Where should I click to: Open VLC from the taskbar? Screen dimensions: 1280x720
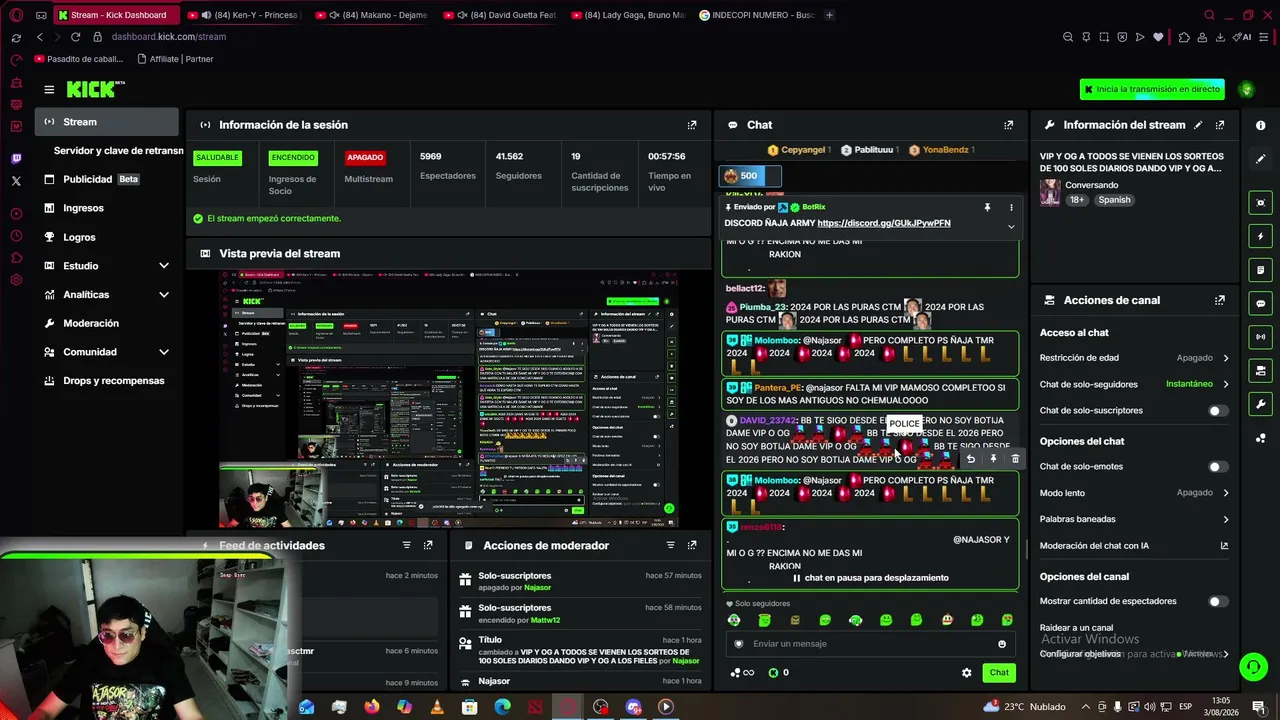click(x=437, y=707)
